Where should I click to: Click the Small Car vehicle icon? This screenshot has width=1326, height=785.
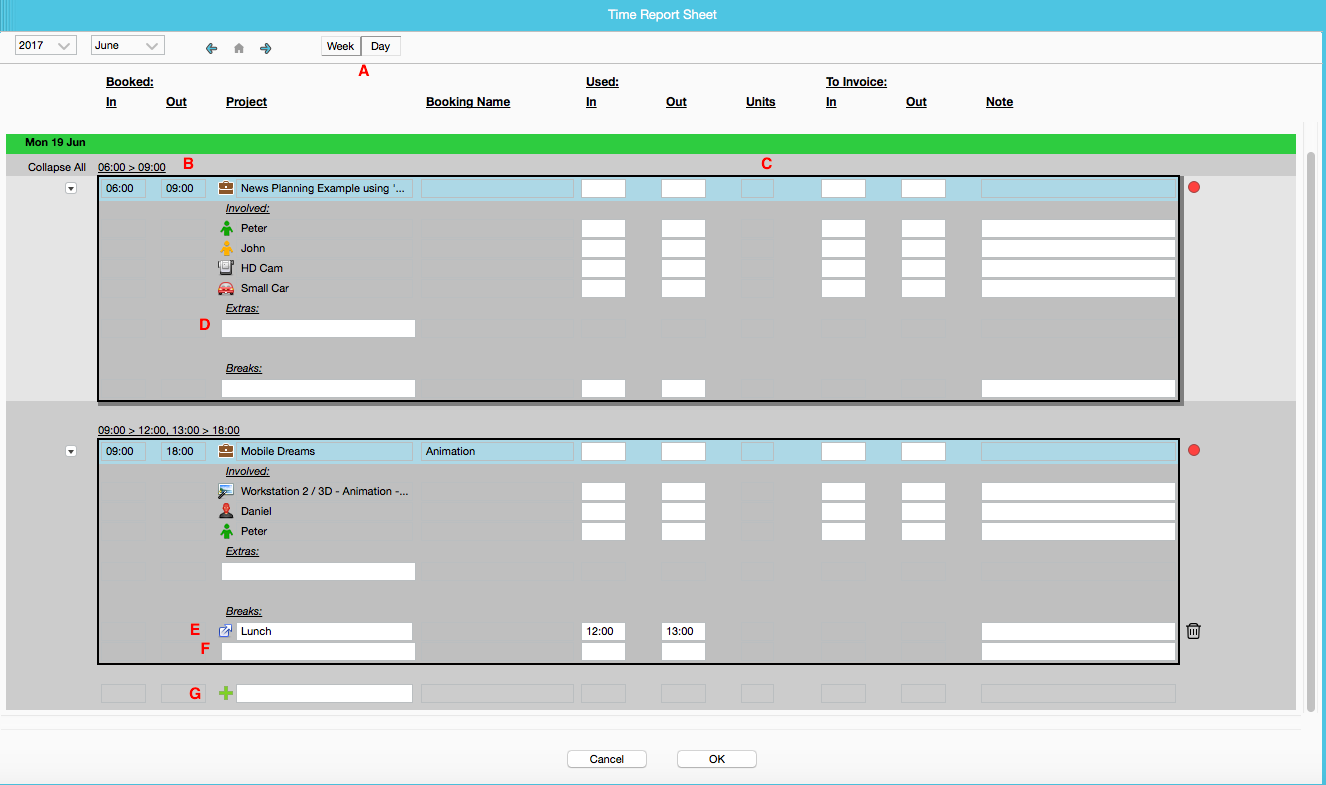227,288
